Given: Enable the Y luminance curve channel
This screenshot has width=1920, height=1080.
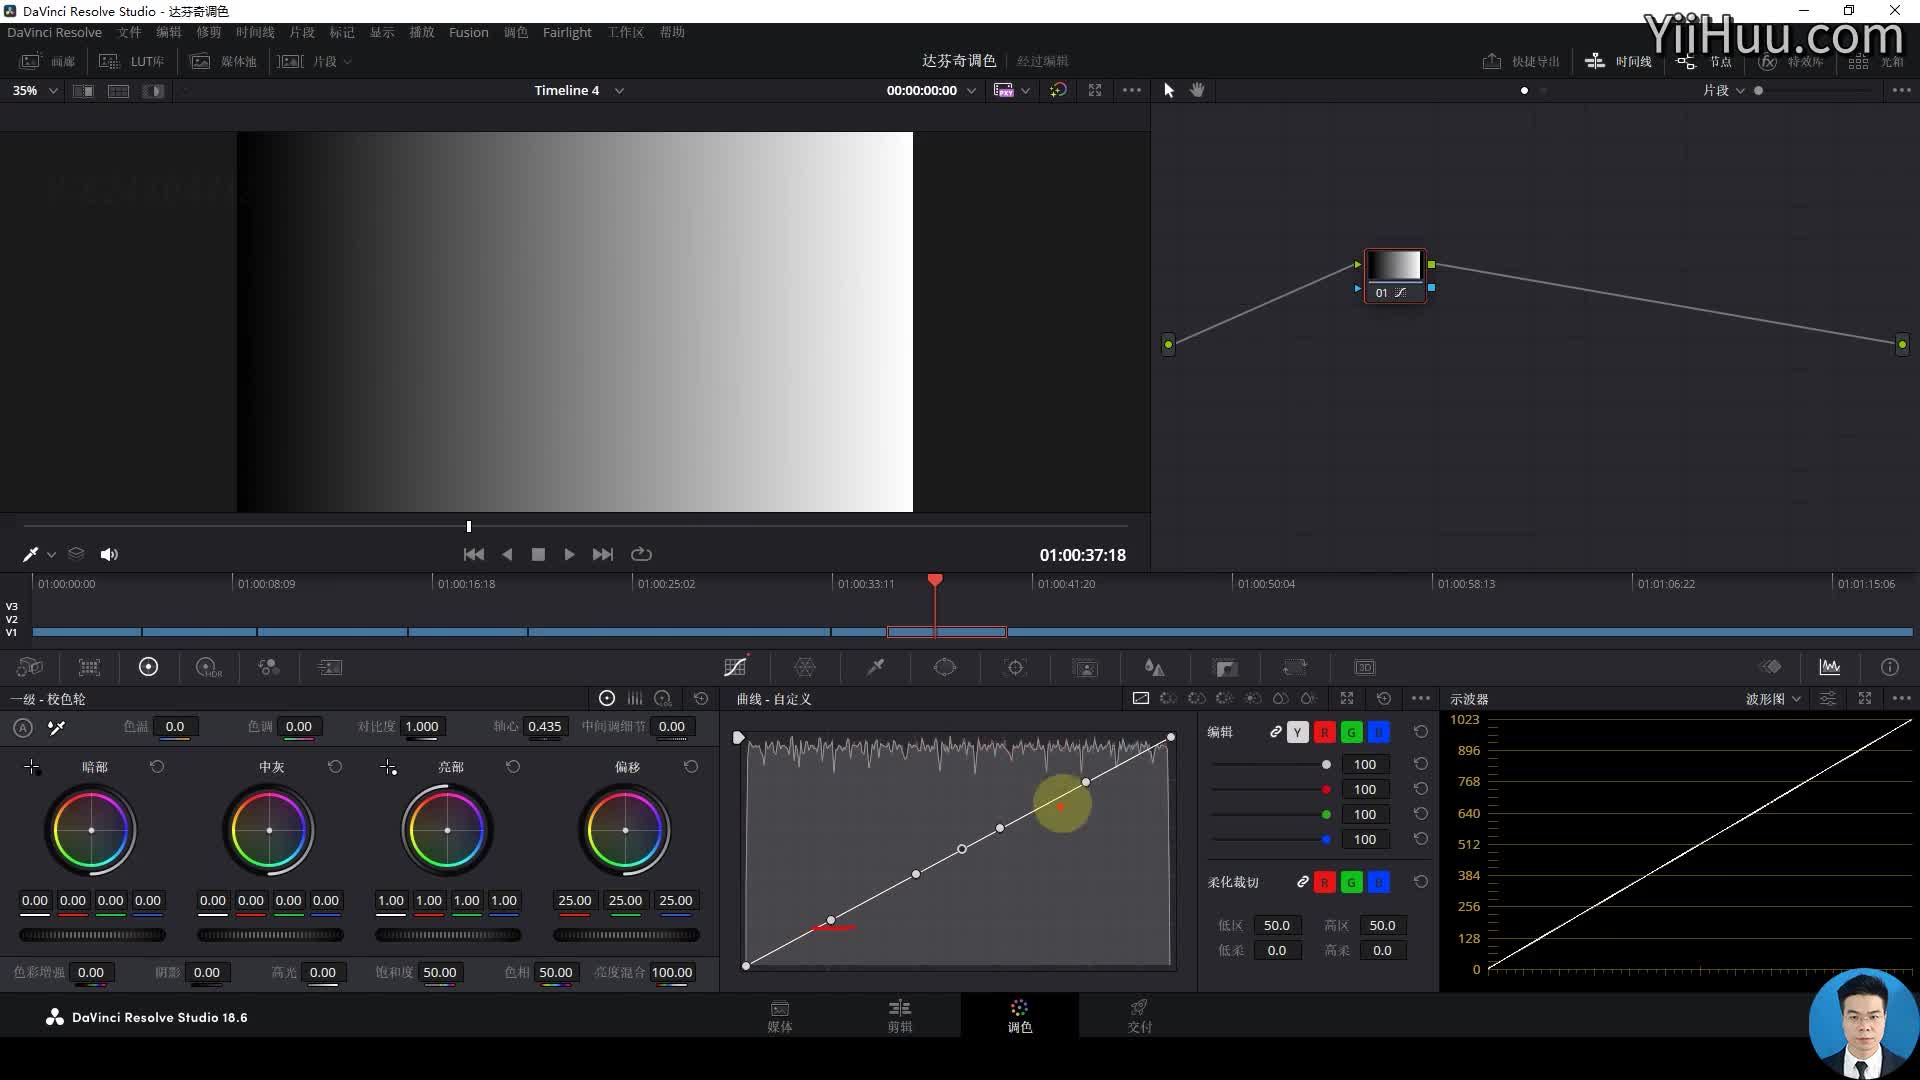Looking at the screenshot, I should click(x=1297, y=733).
